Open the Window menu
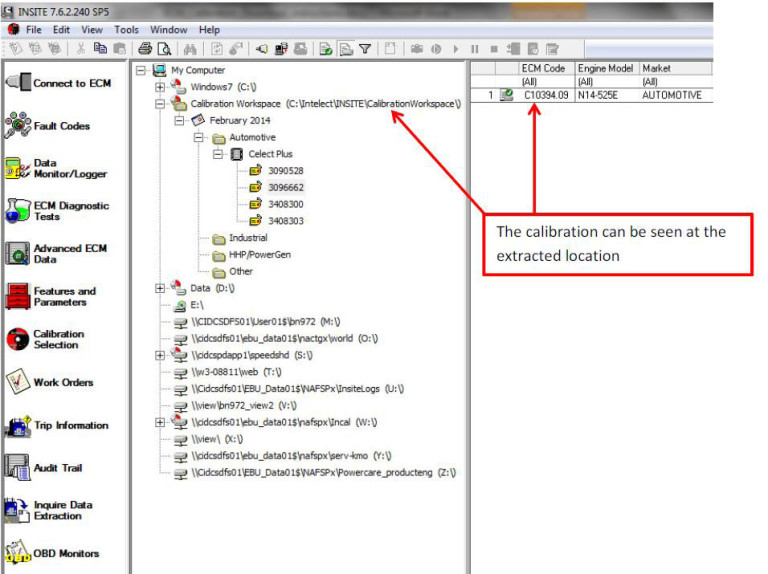The image size is (768, 574). coord(168,29)
